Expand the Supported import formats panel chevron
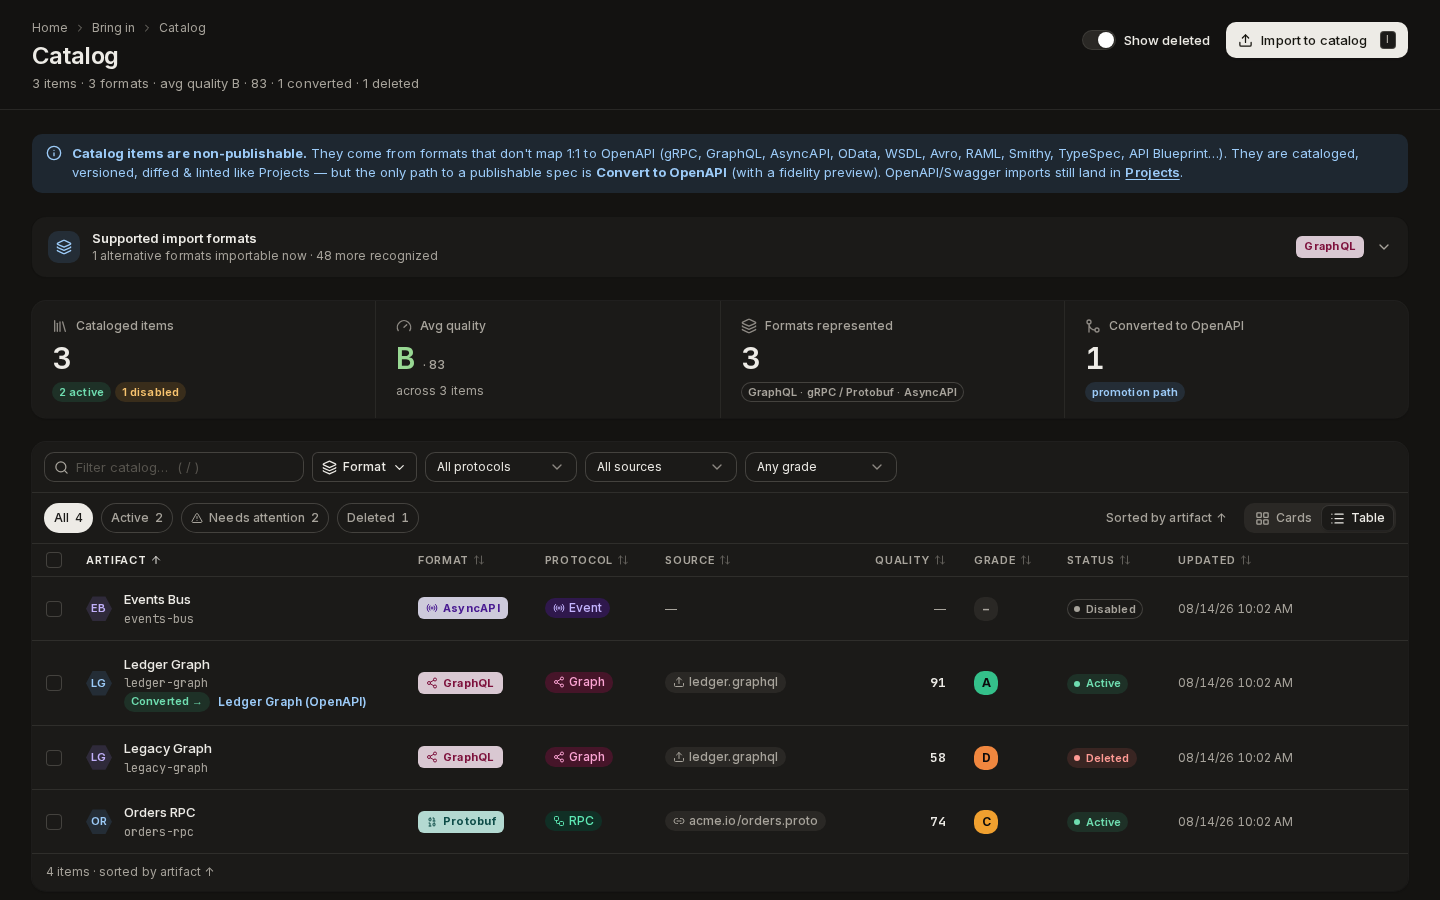This screenshot has height=900, width=1440. click(1384, 247)
